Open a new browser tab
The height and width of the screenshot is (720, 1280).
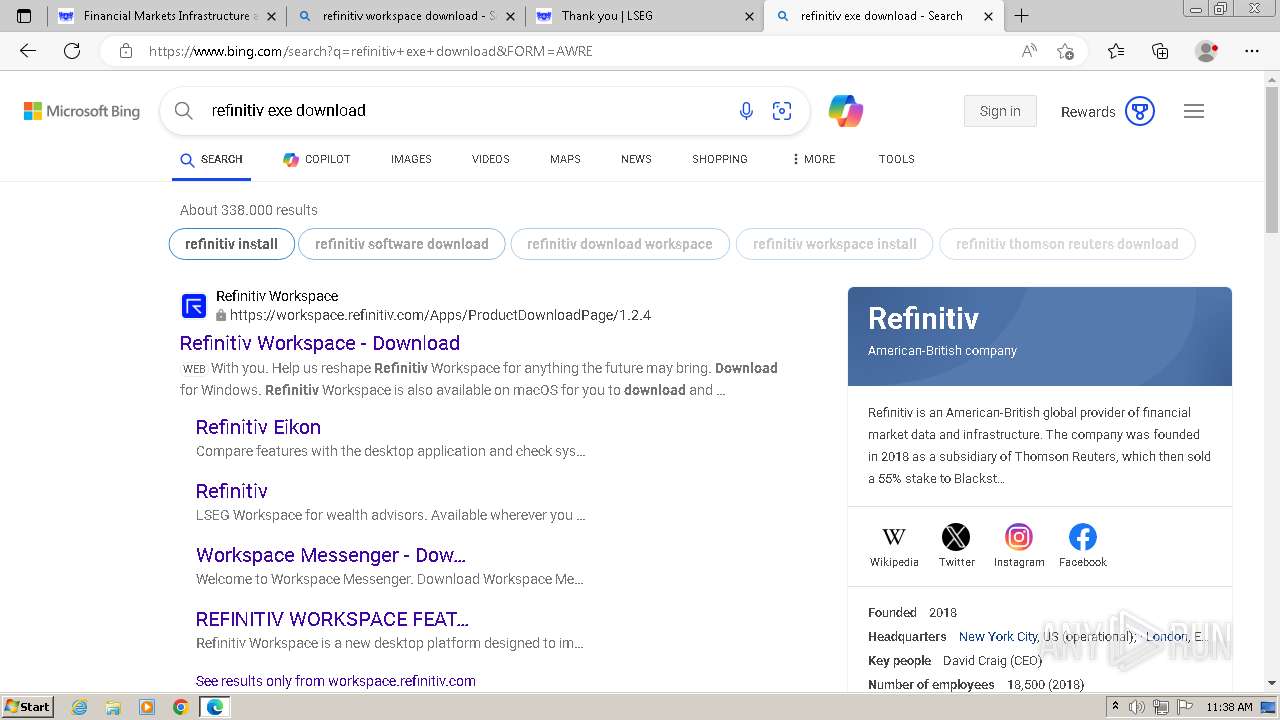[x=1021, y=16]
